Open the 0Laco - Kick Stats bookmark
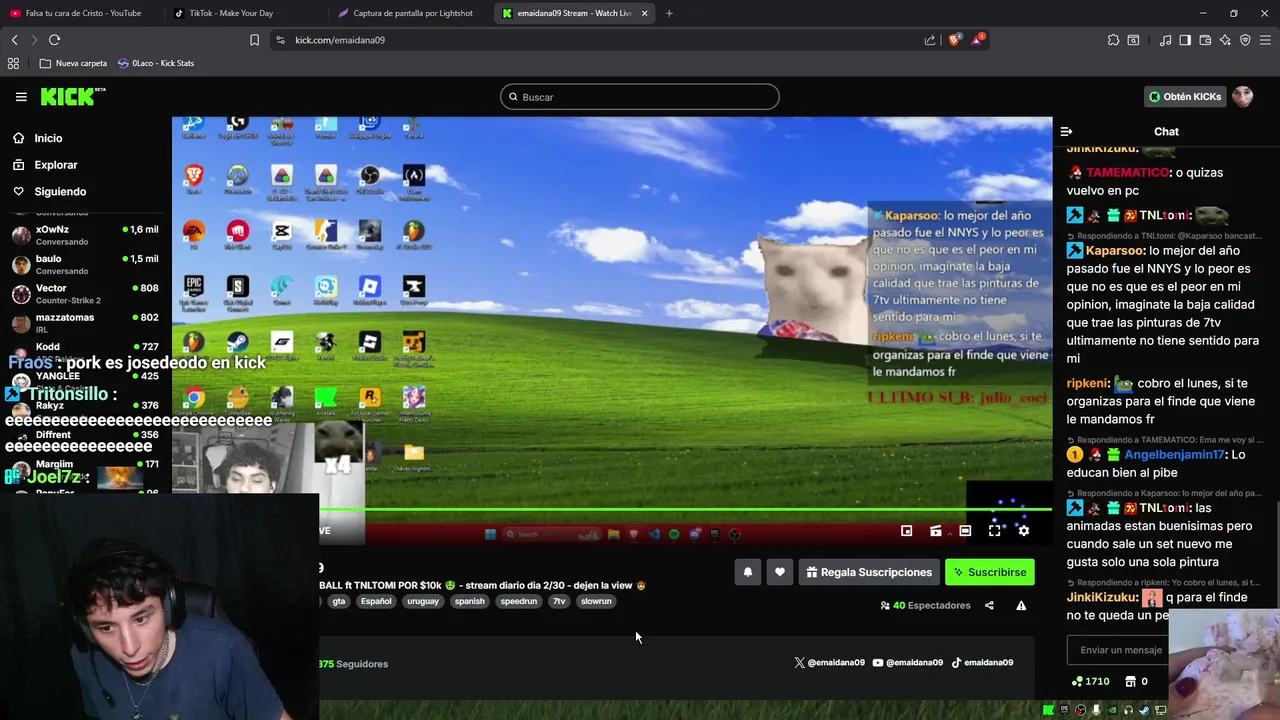The width and height of the screenshot is (1280, 720). click(156, 63)
